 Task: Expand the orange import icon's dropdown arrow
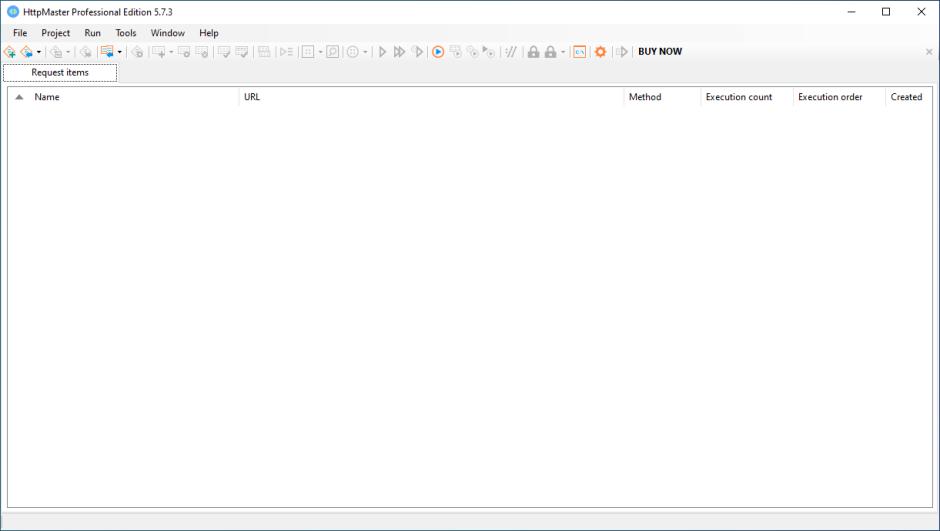click(x=120, y=52)
